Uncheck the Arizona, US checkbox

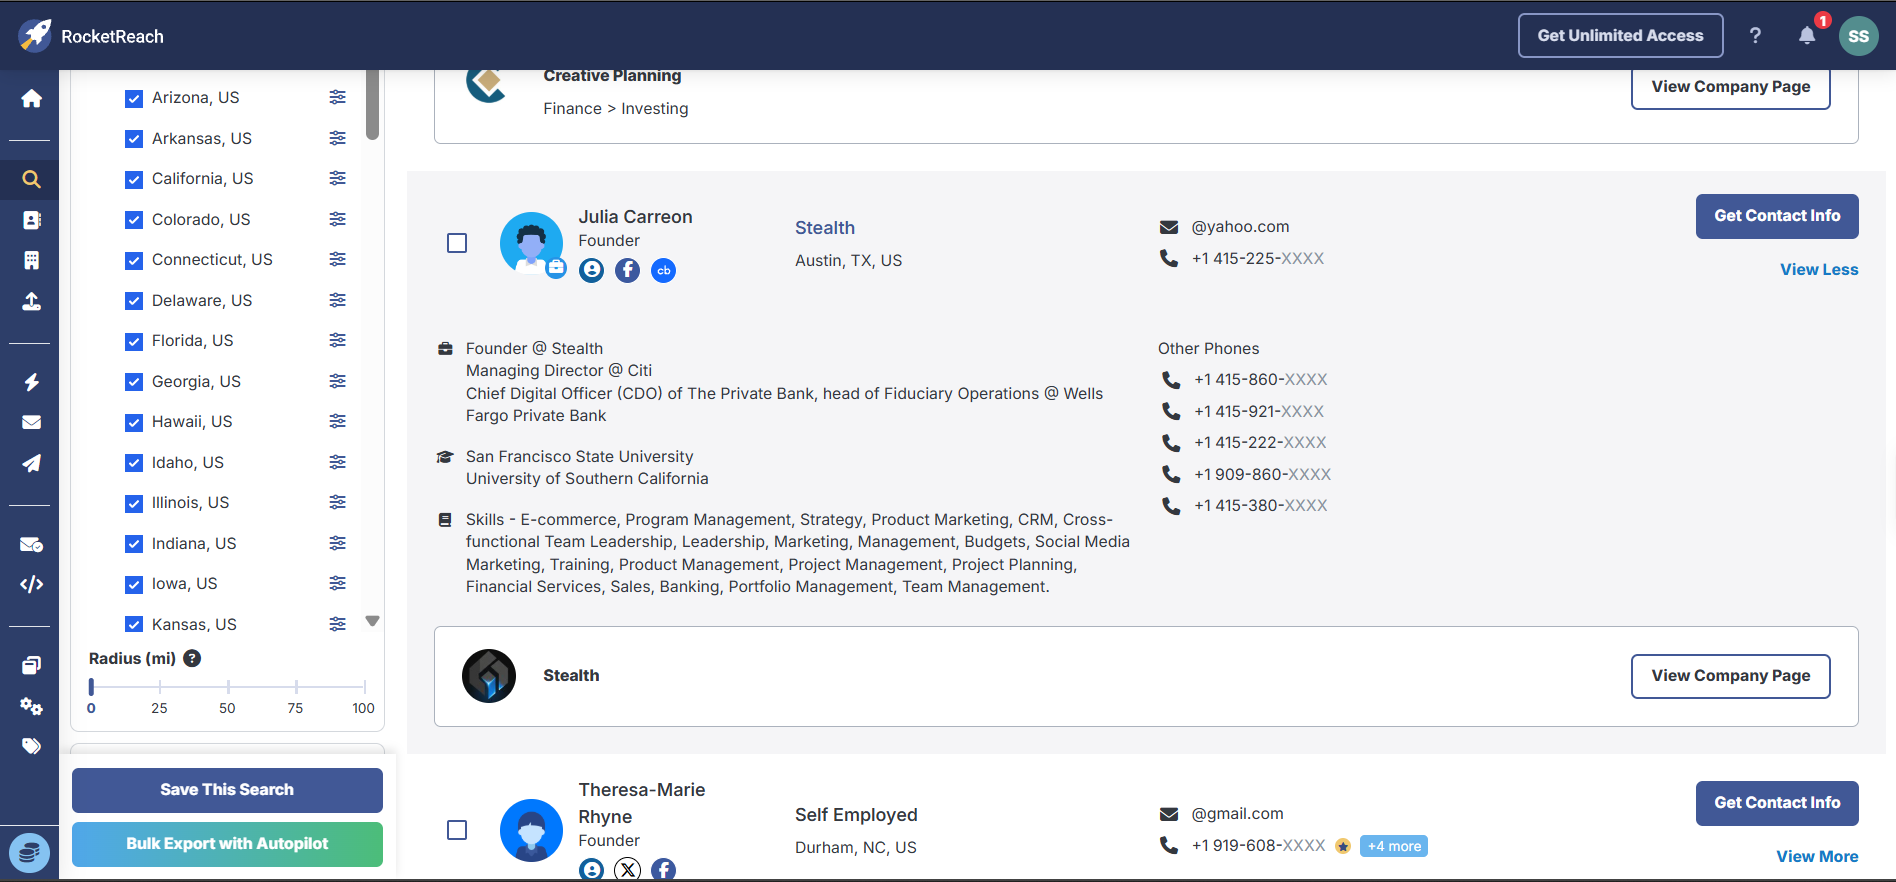134,98
